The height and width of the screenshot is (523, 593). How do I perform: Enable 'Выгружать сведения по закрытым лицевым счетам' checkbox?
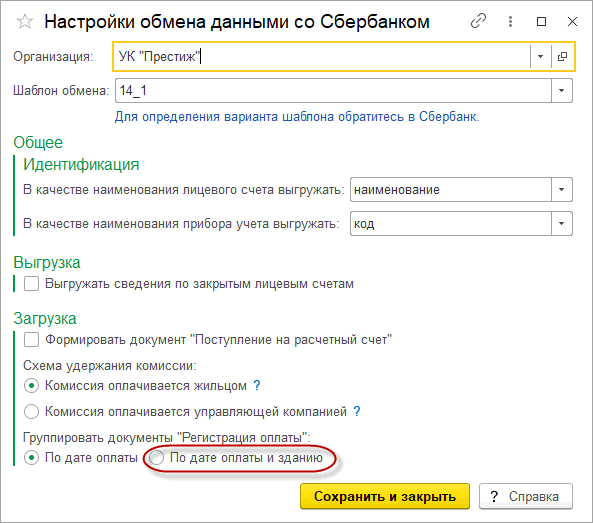pyautogui.click(x=31, y=284)
